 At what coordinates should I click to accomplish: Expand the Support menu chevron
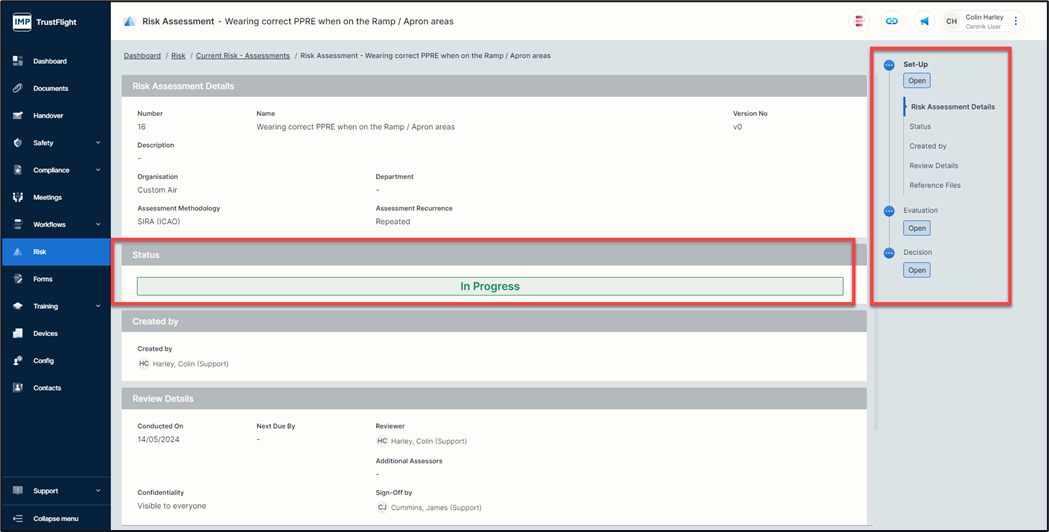tap(98, 491)
